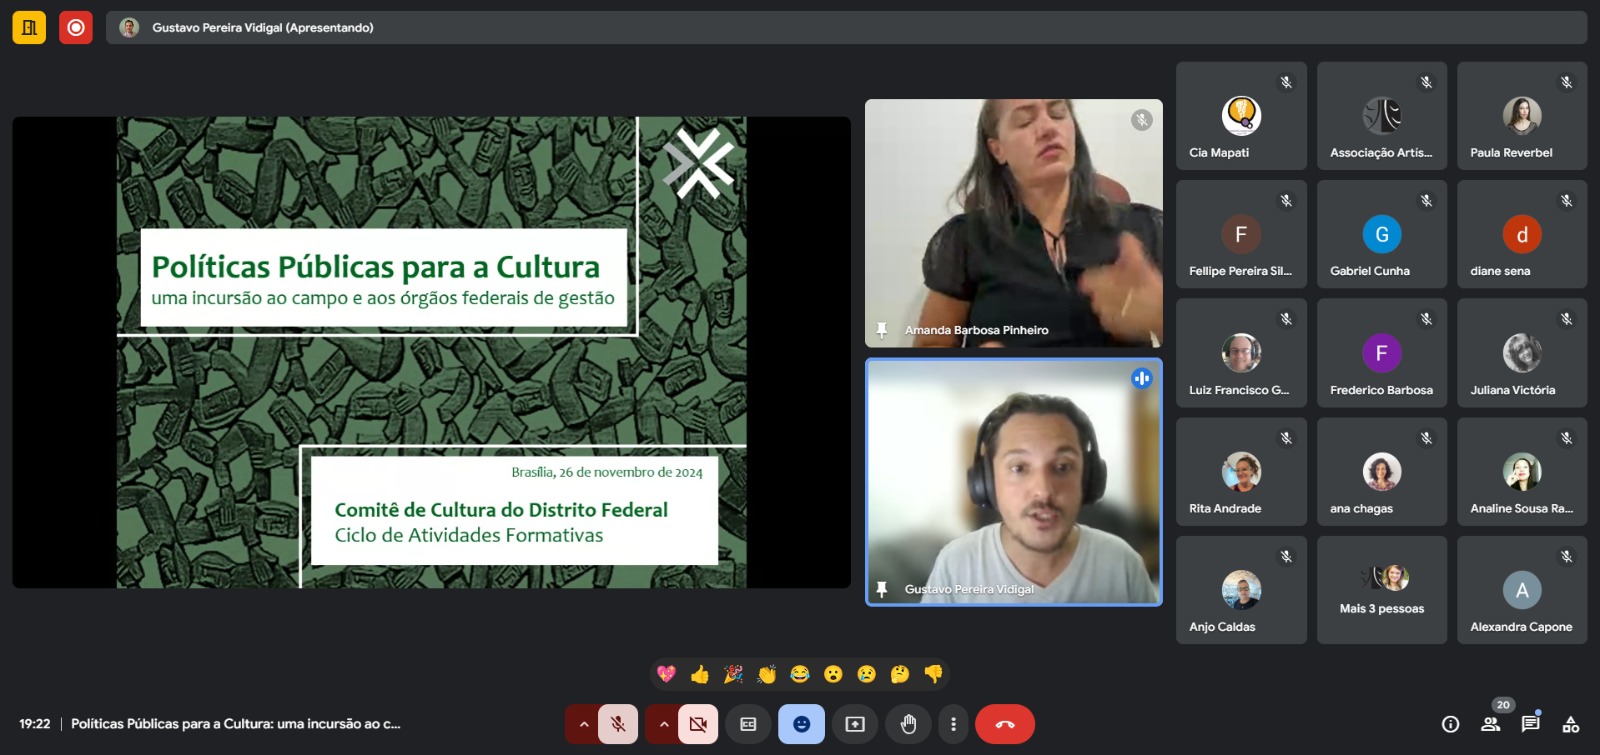Unmute the microphone
Viewport: 1600px width, 755px height.
pos(618,724)
